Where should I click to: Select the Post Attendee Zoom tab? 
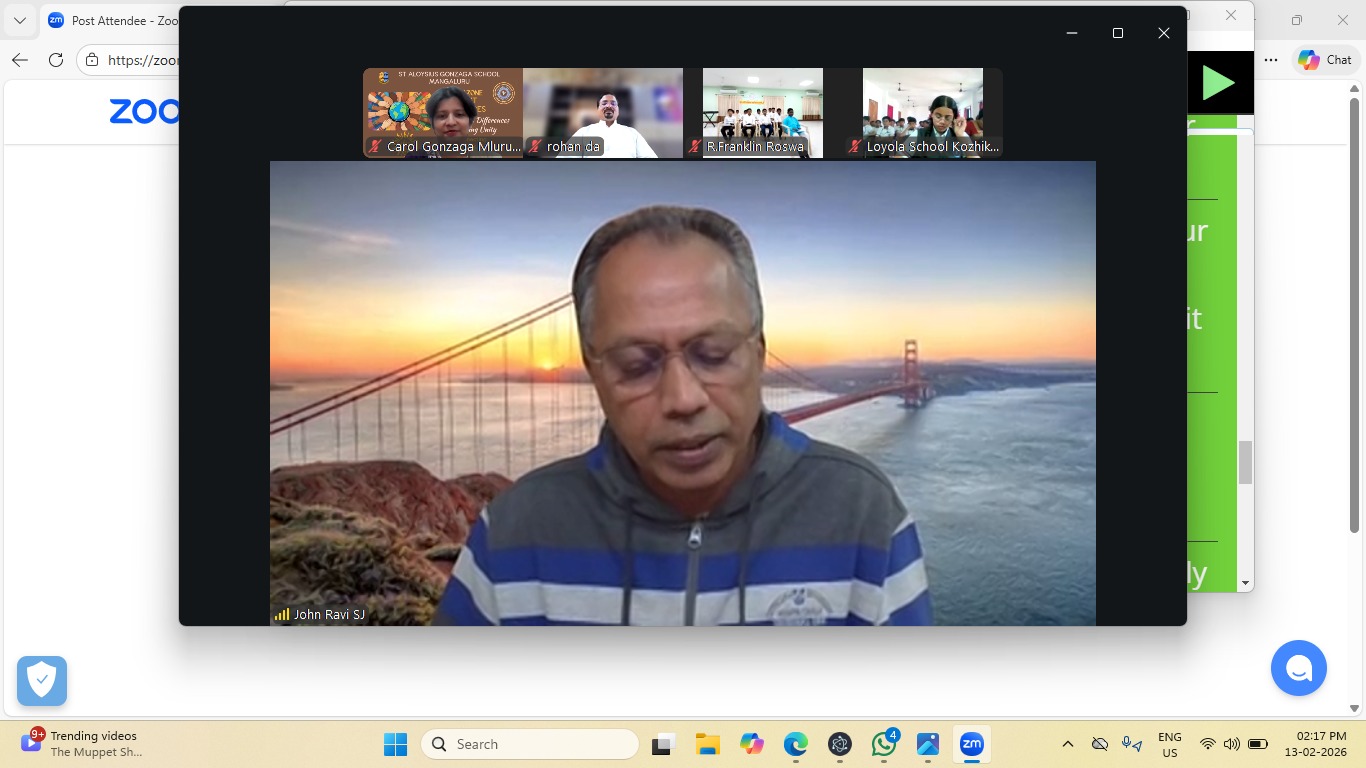(x=110, y=20)
